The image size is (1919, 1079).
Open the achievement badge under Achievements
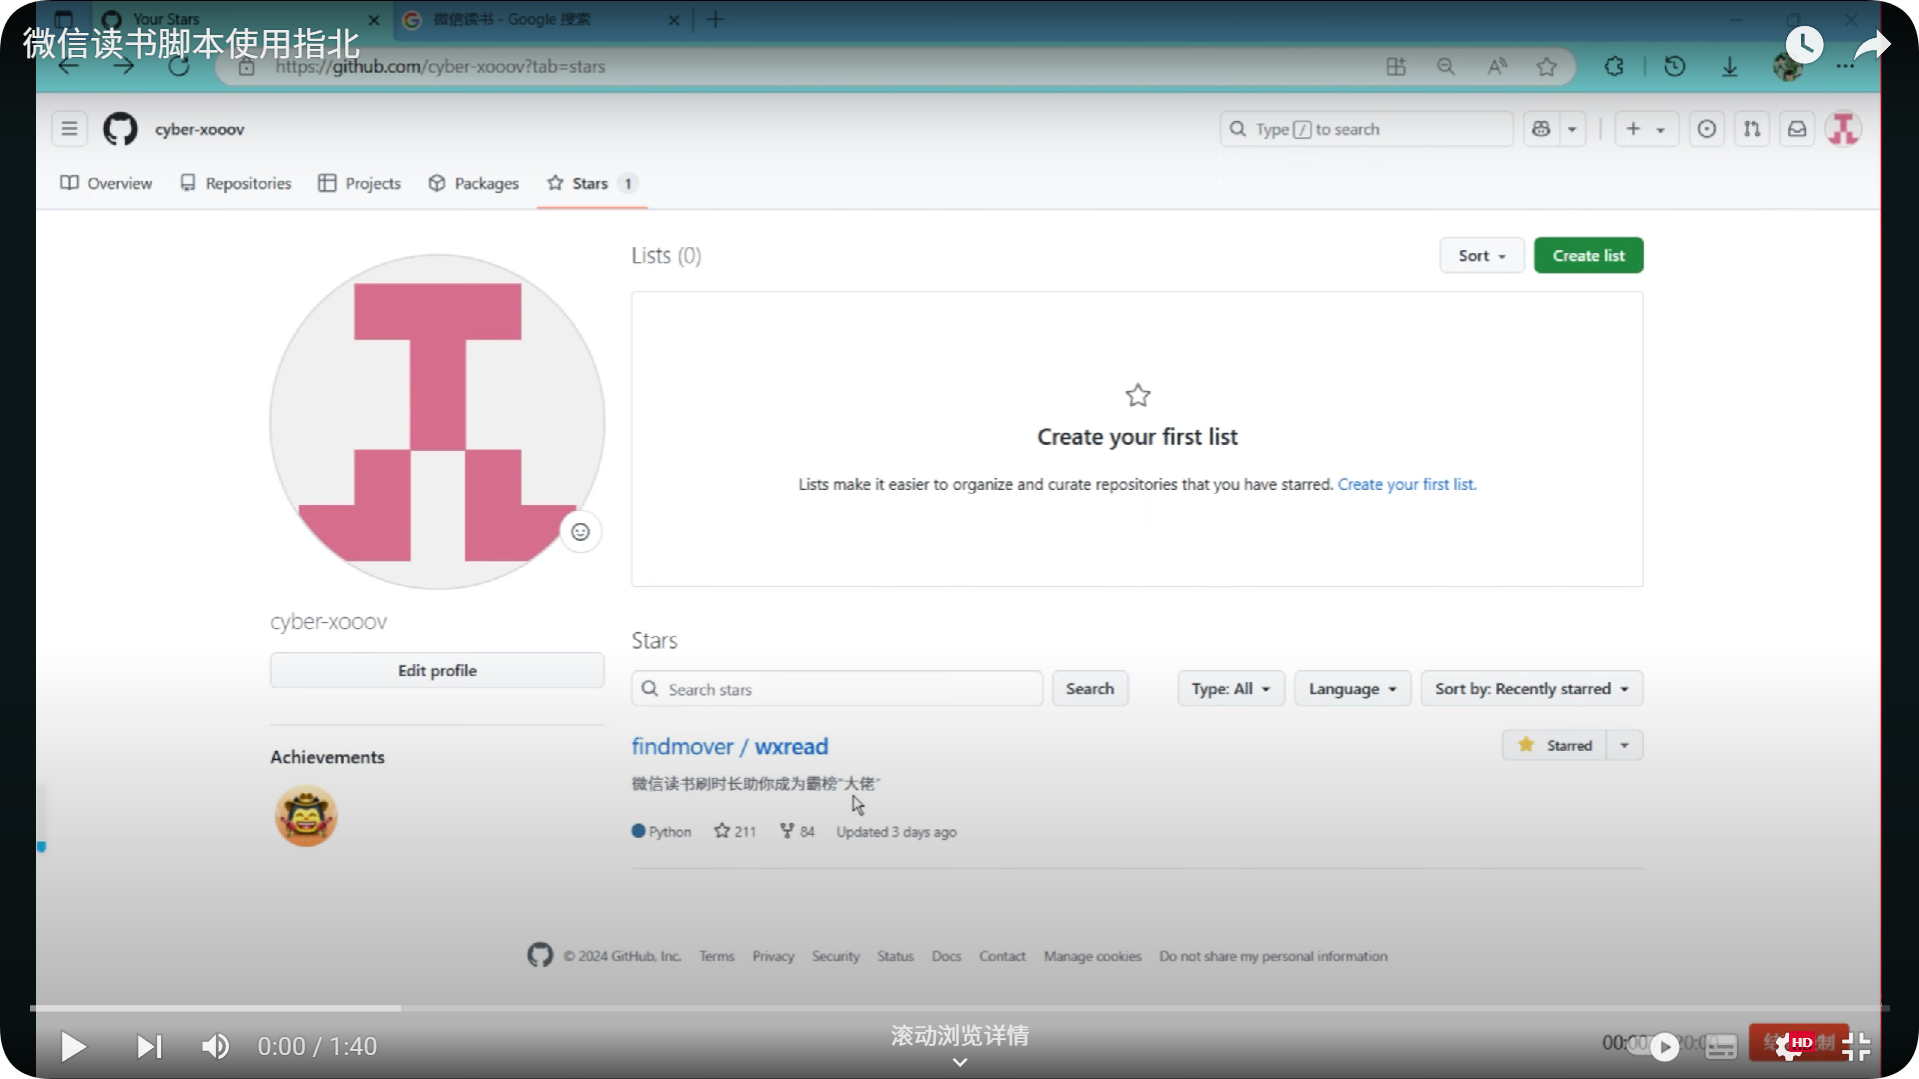point(306,816)
